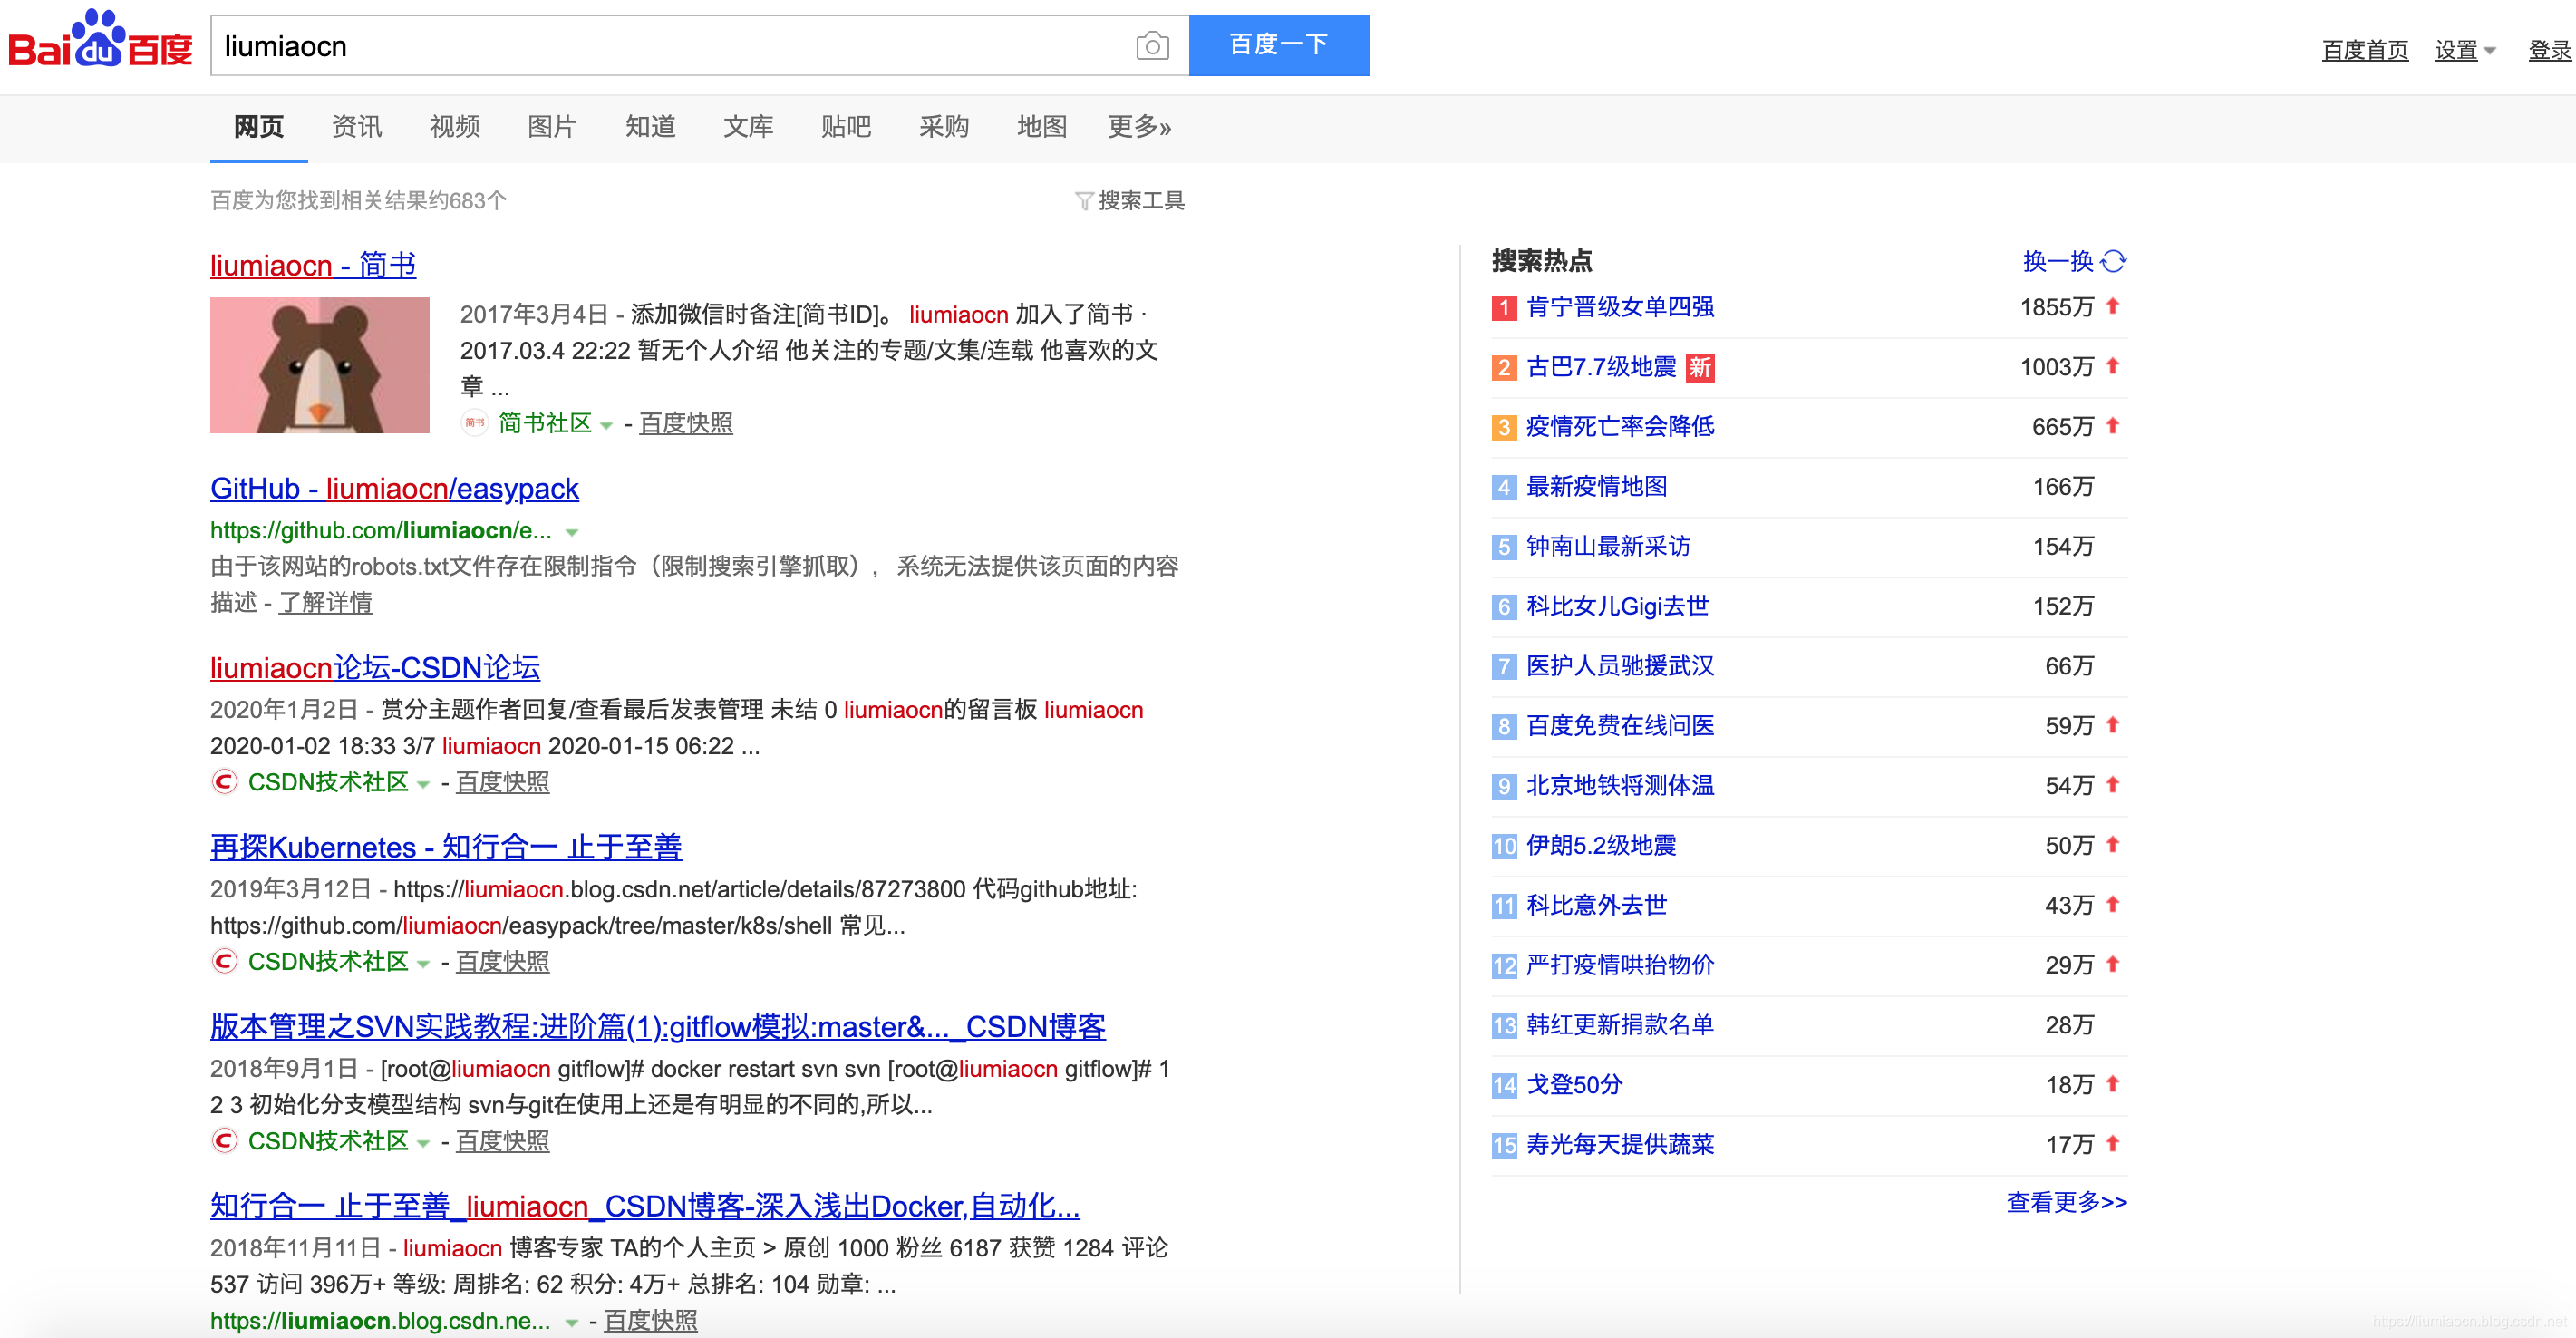Expand dropdown arrow next to 简书社区

tap(606, 426)
